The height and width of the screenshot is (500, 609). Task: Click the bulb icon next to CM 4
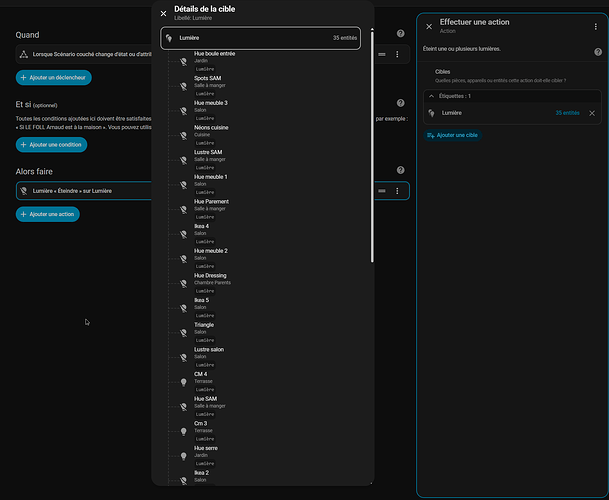point(184,382)
